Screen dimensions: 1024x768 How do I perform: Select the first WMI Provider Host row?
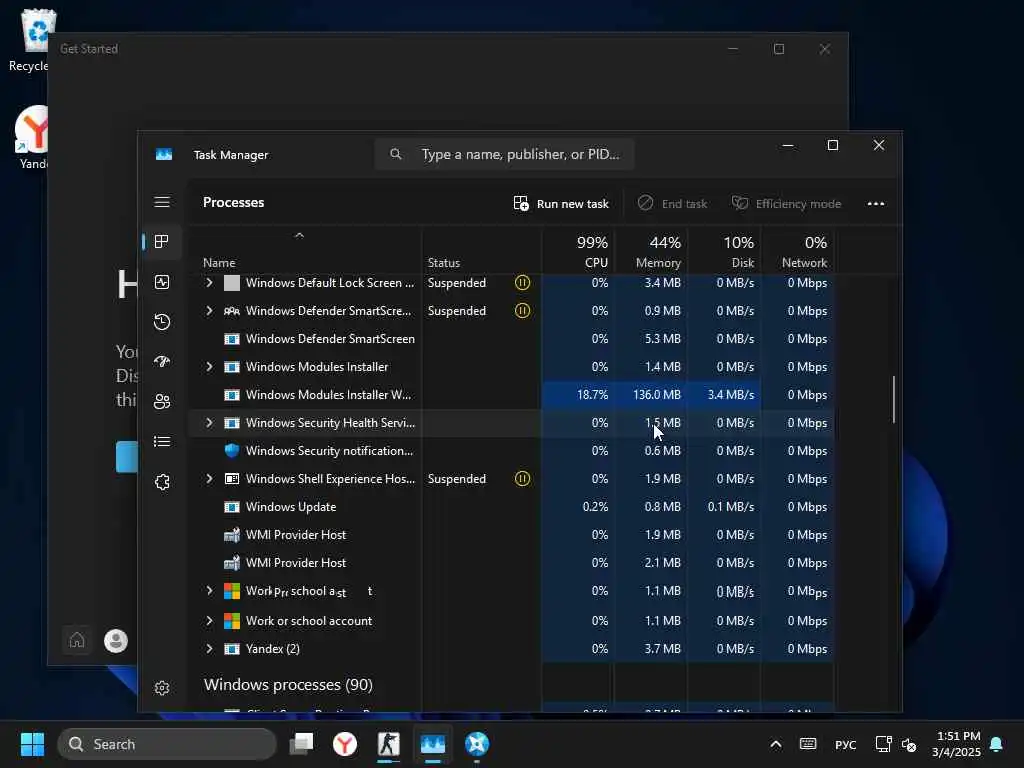point(511,535)
